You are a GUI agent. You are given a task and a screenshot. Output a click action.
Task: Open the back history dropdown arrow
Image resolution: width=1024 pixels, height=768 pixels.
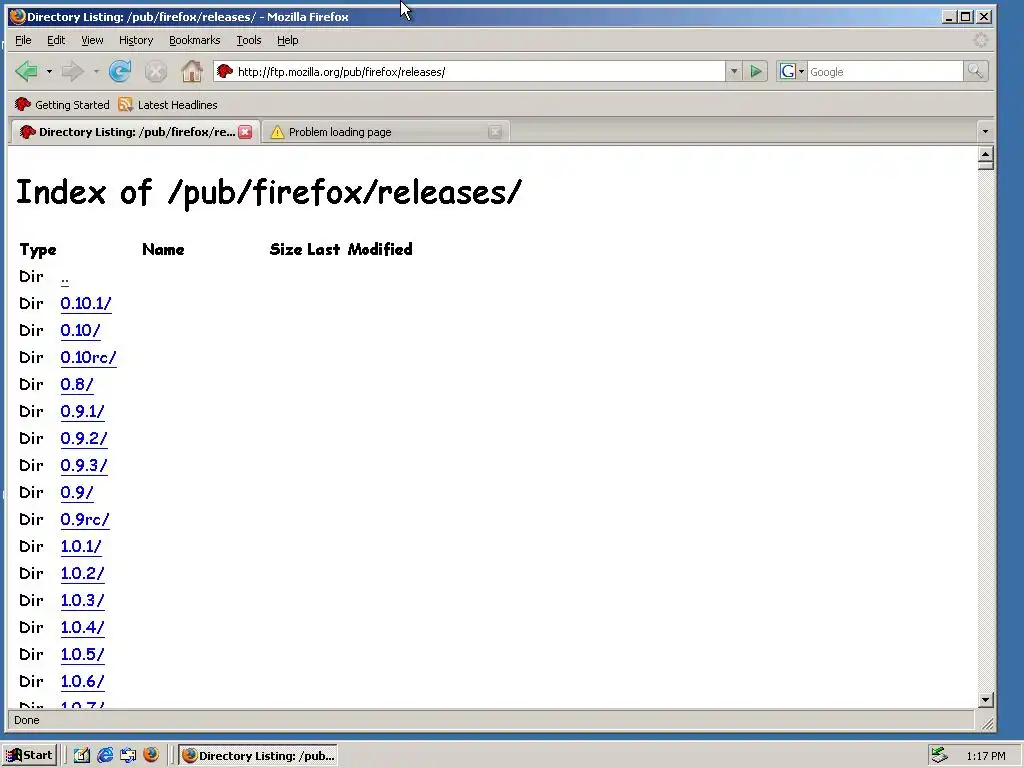point(49,72)
